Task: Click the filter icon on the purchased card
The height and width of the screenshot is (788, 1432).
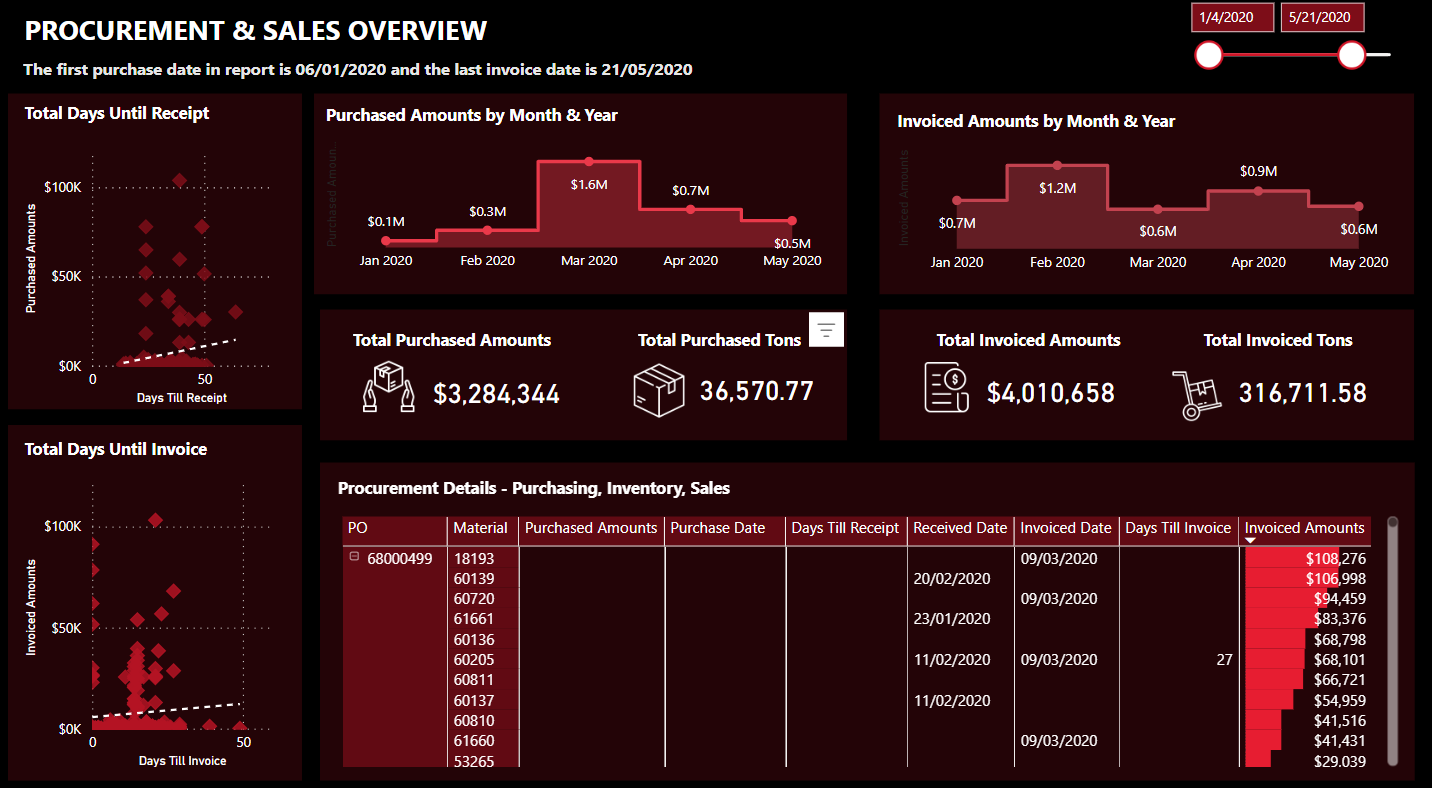Action: point(827,329)
